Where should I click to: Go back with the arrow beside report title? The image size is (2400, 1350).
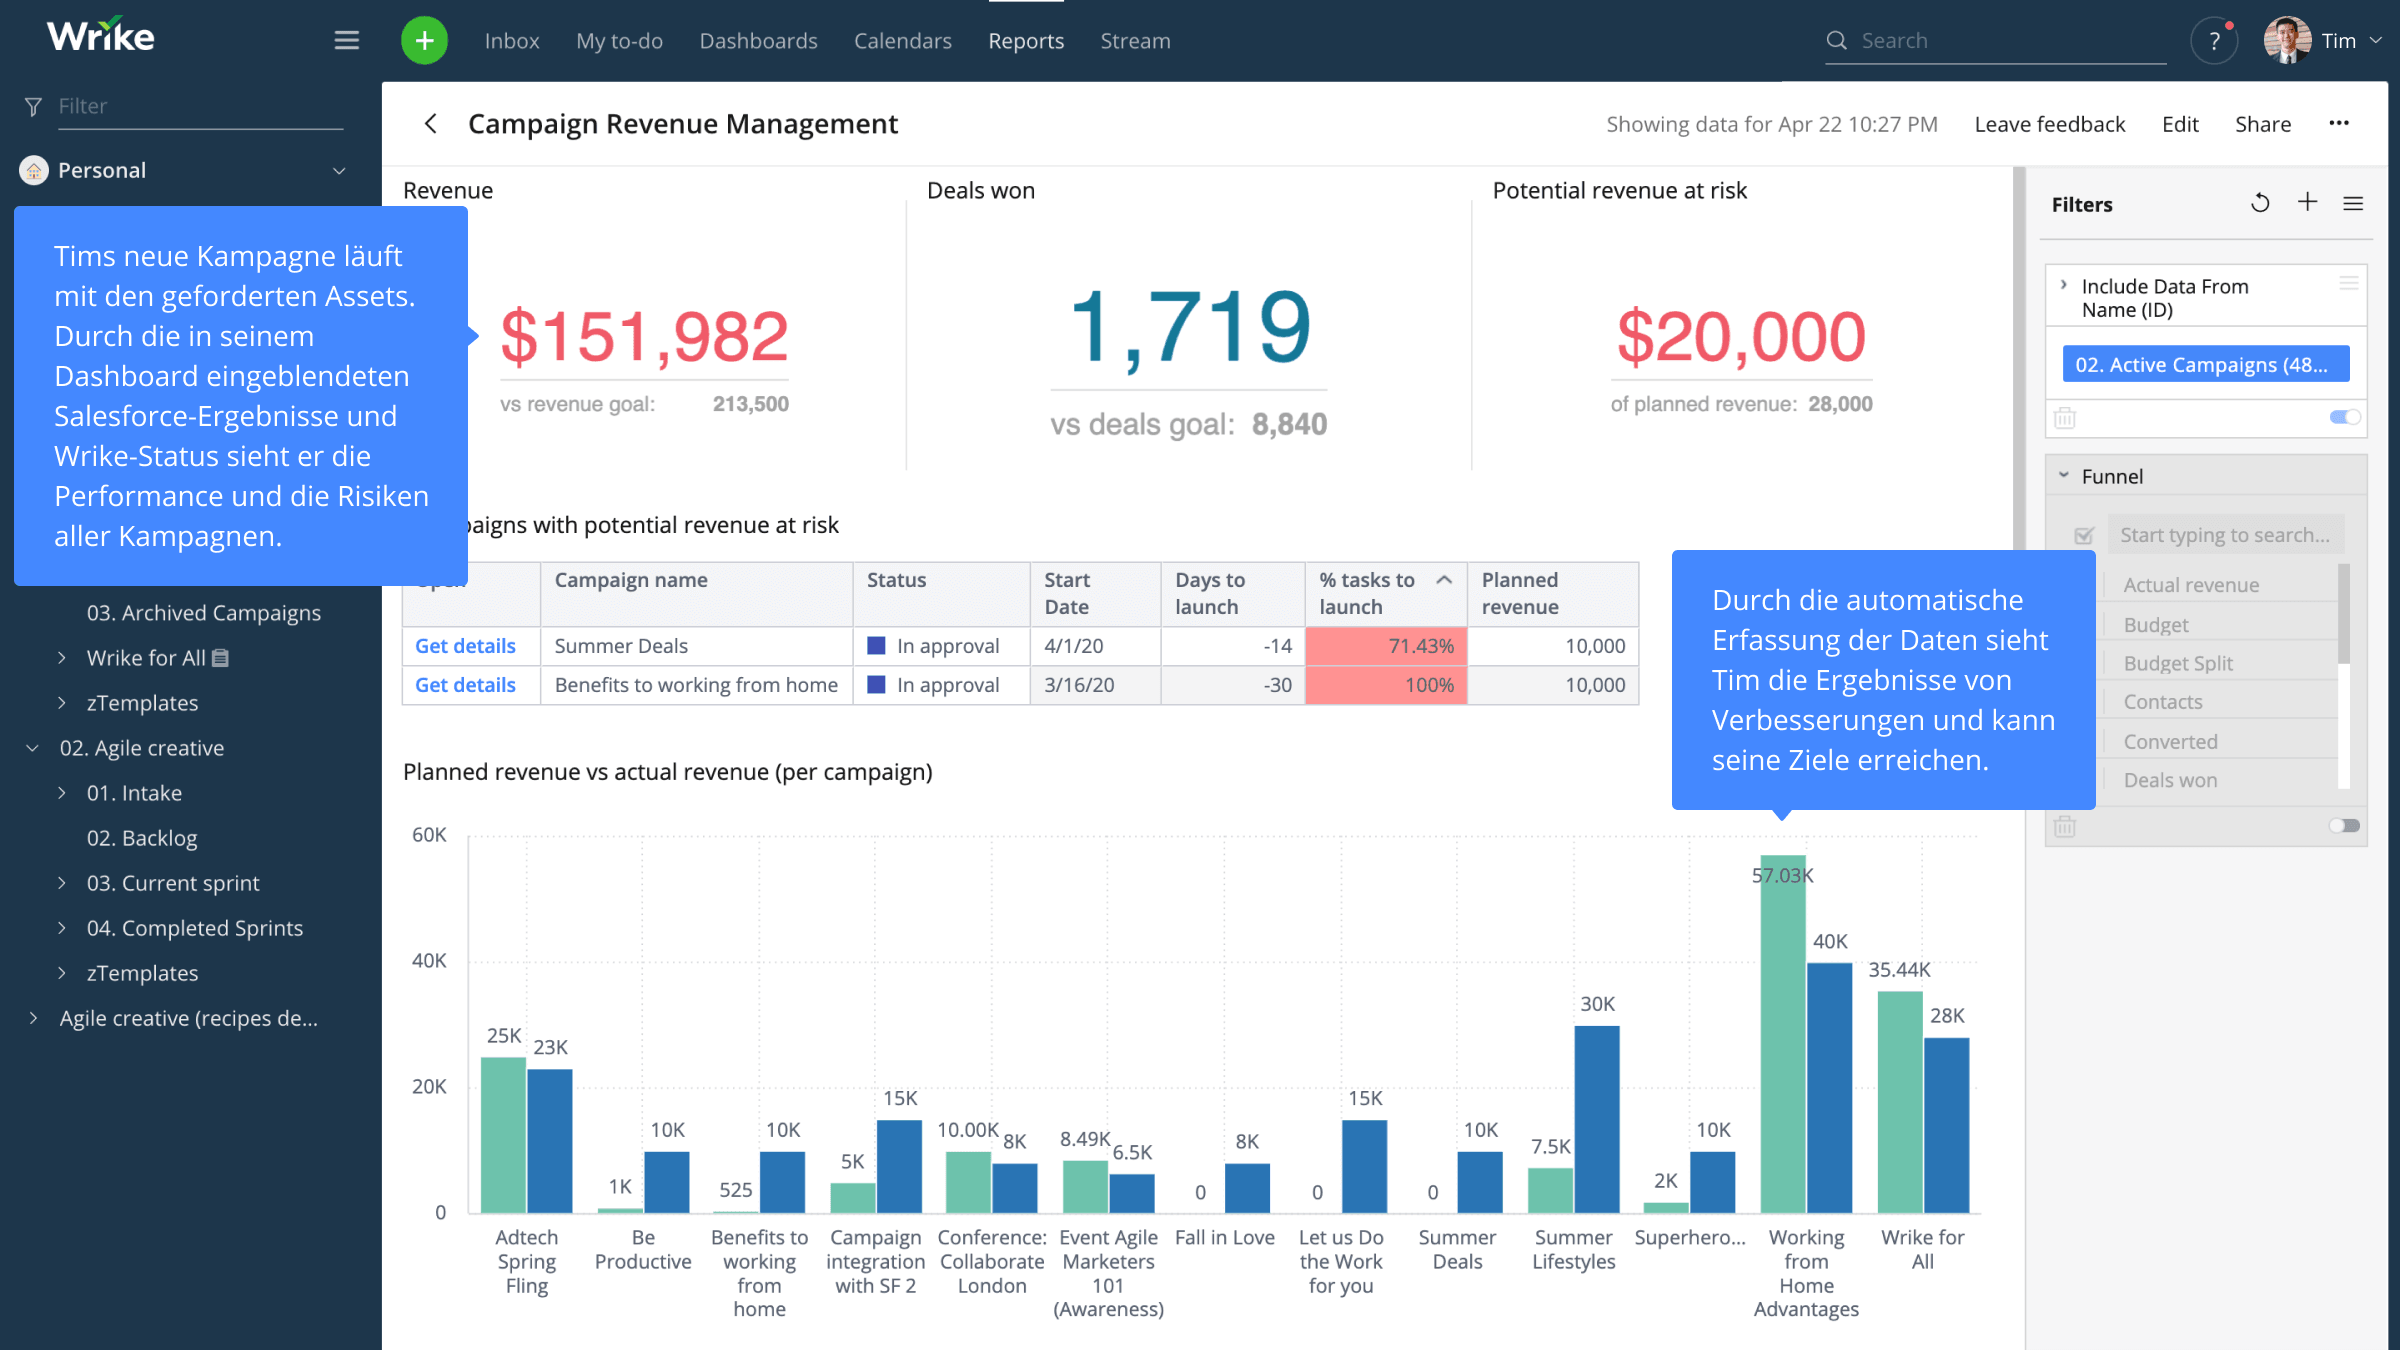coord(431,124)
